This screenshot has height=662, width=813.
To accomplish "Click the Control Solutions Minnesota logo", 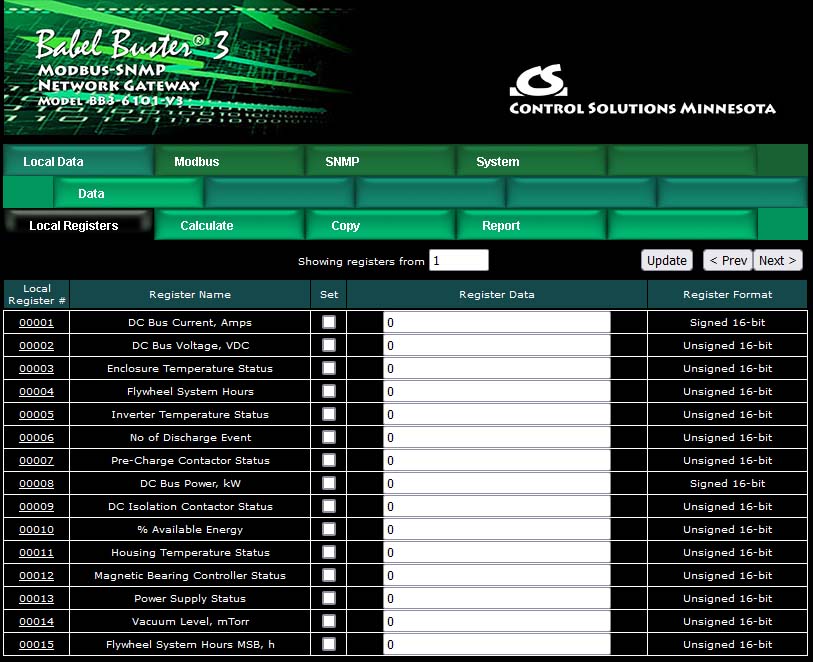I will tap(641, 91).
